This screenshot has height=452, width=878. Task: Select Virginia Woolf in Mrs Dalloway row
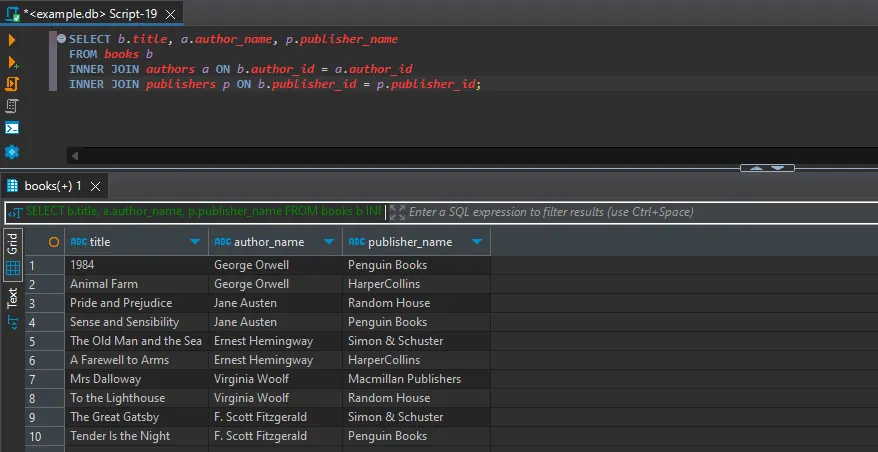click(x=275, y=379)
